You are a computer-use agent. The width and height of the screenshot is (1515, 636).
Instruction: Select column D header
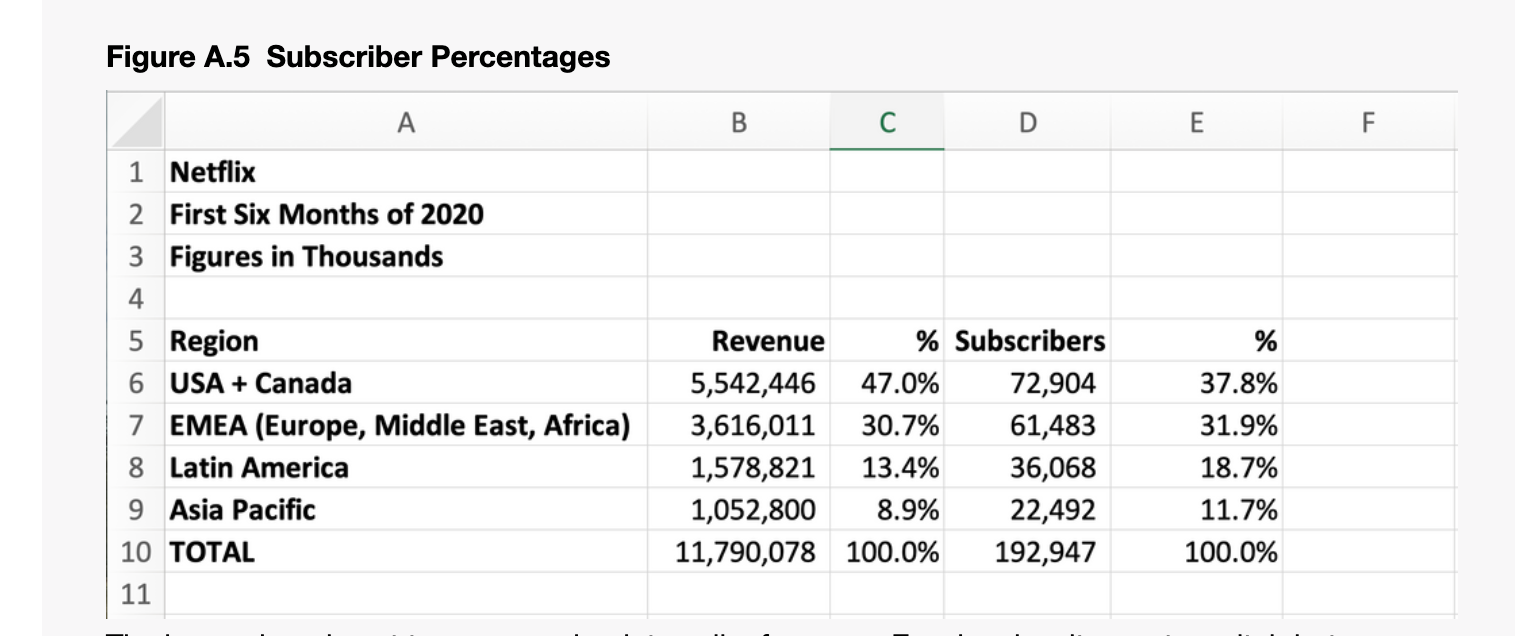(x=1027, y=122)
